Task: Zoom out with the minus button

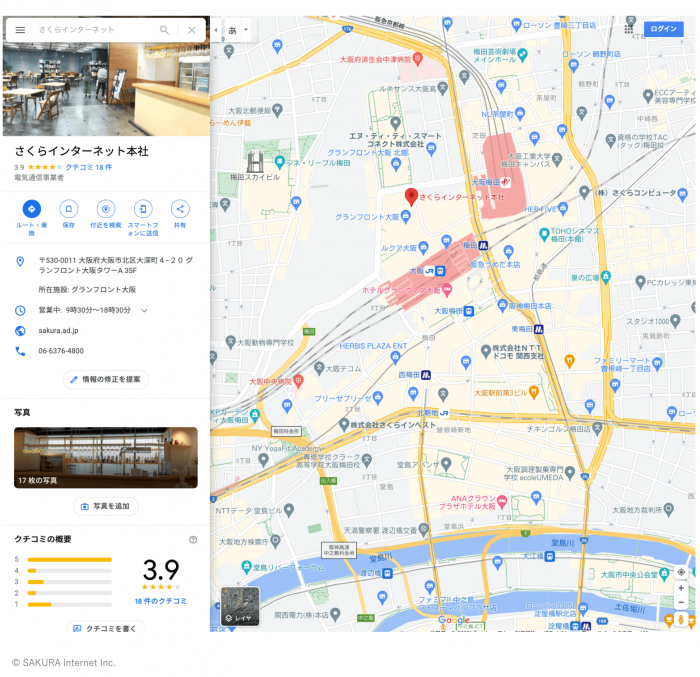Action: (681, 602)
